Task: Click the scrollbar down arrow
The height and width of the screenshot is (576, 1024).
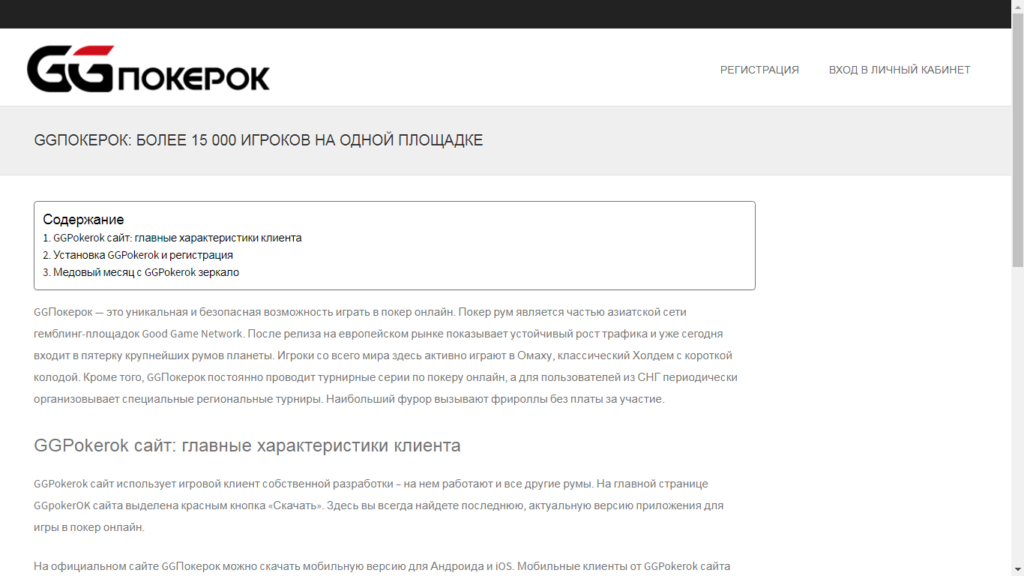Action: (1017, 569)
